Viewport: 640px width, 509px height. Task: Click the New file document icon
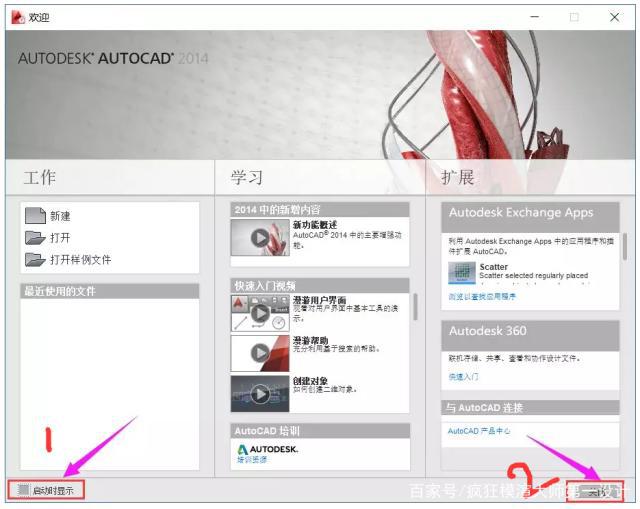point(35,216)
